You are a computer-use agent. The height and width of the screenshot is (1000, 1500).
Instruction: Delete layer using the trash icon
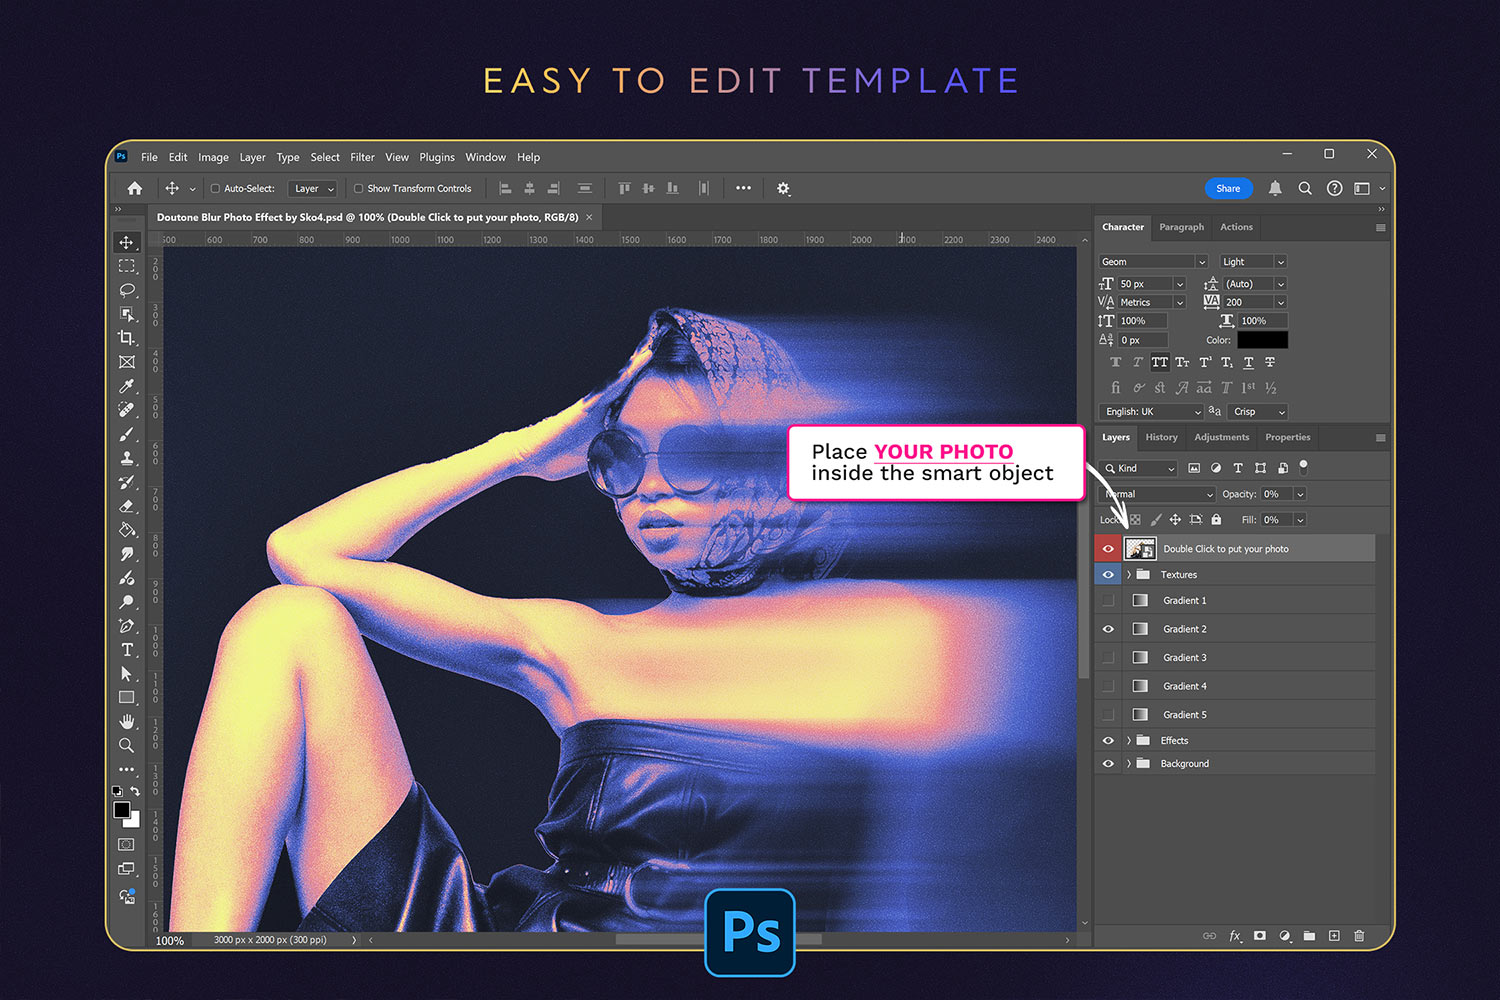1359,936
